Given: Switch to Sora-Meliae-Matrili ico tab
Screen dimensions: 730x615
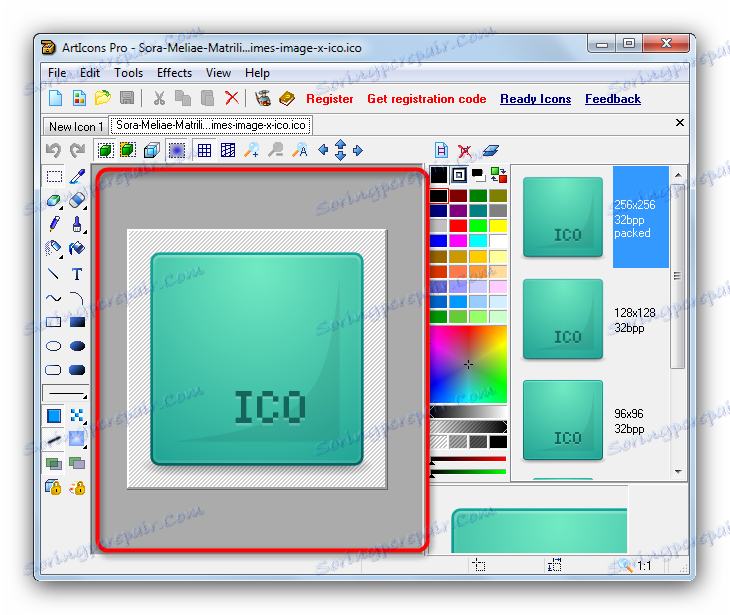Looking at the screenshot, I should click(x=211, y=125).
